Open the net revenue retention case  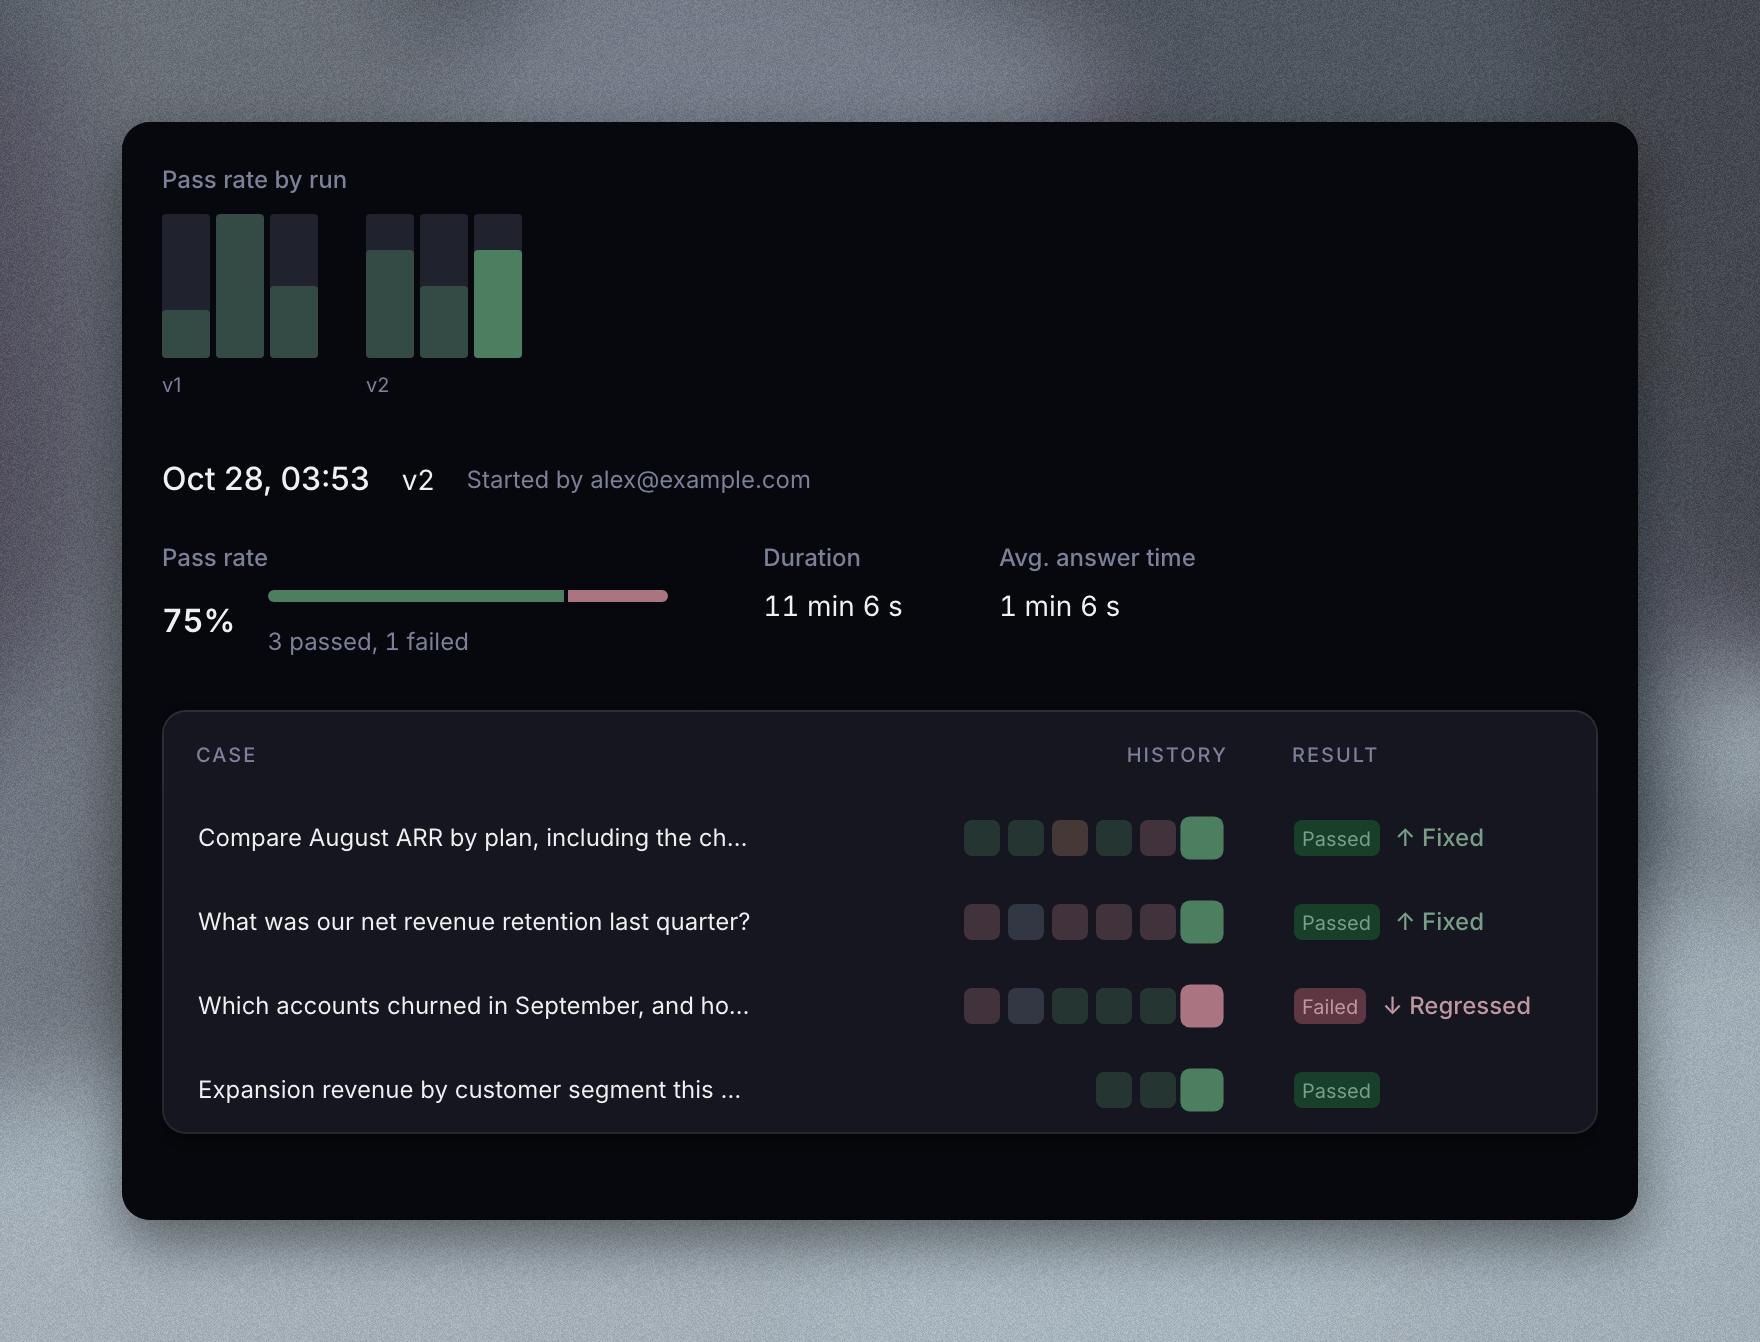coord(474,922)
